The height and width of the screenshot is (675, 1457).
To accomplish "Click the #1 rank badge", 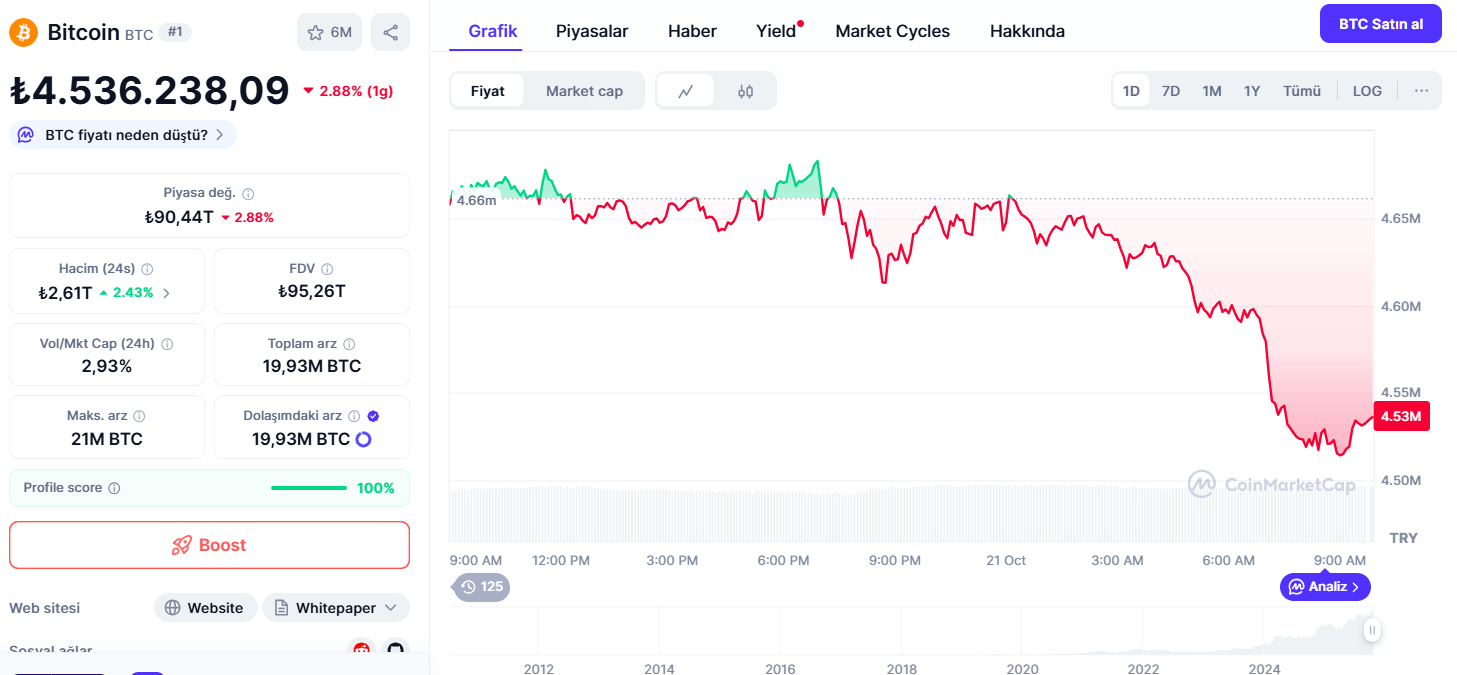I will [175, 32].
